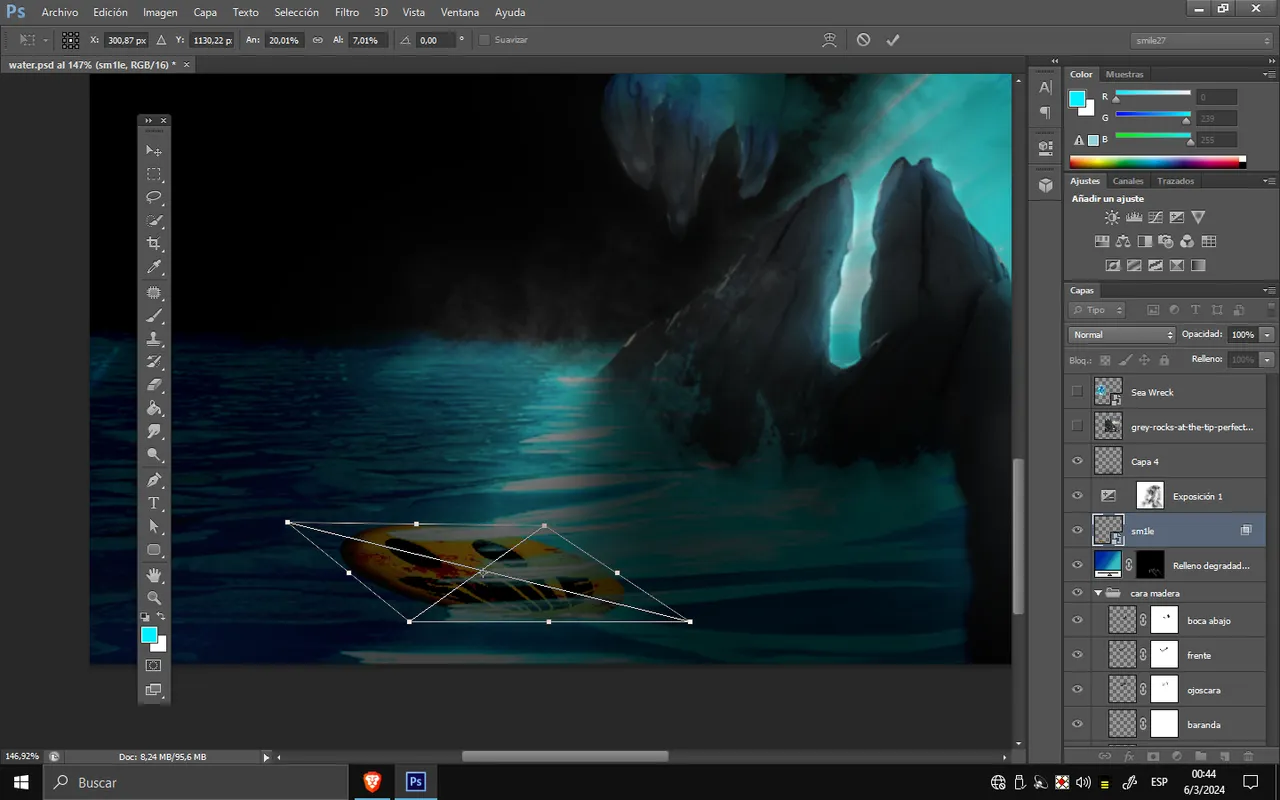Hide the Exposición 1 adjustment layer
1280x800 pixels.
(1077, 496)
